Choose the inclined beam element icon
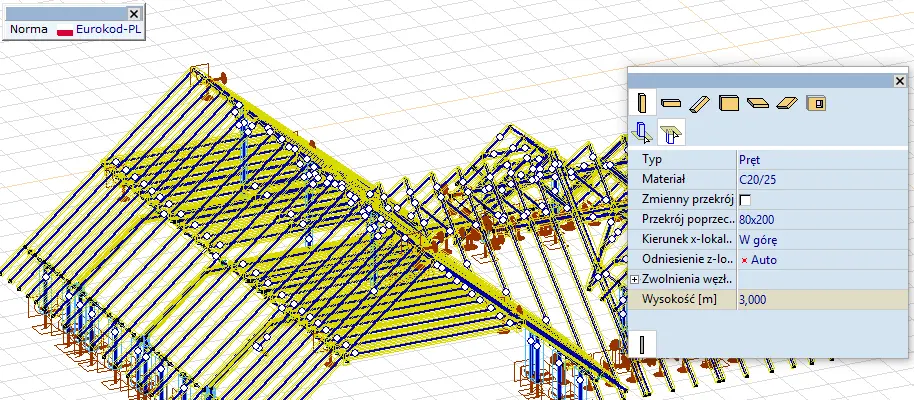This screenshot has width=914, height=400. tap(700, 102)
